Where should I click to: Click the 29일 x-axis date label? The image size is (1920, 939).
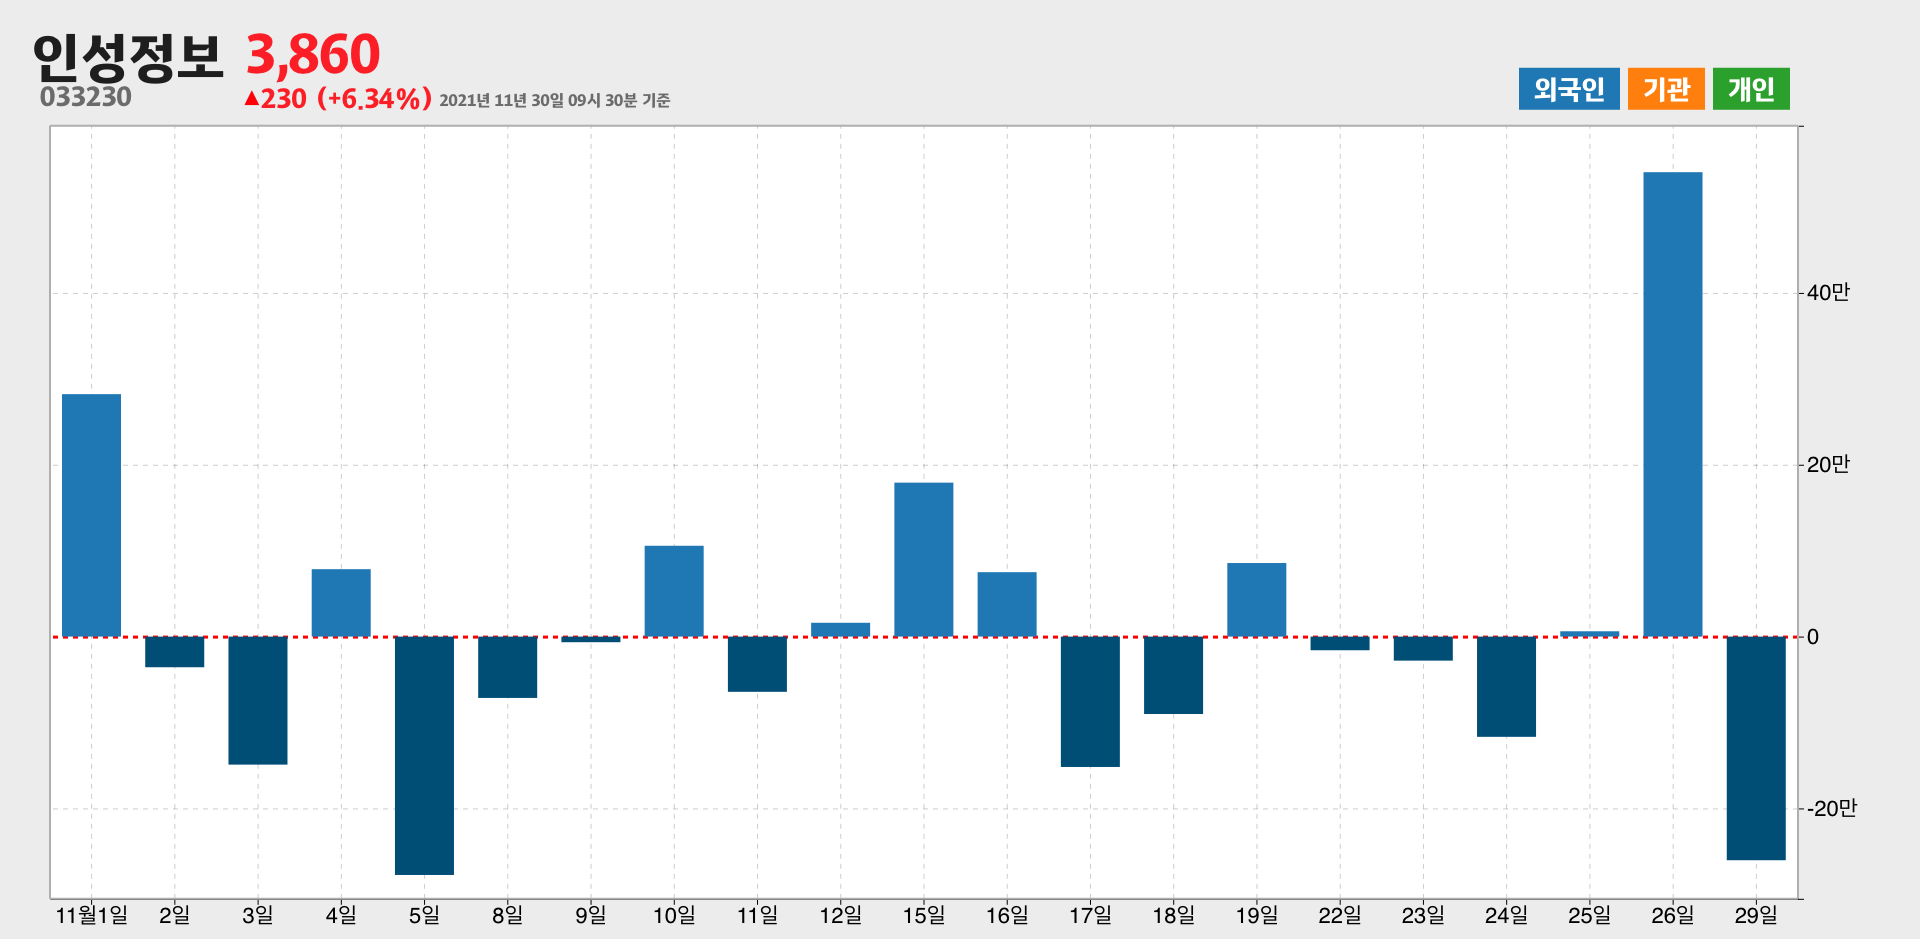tap(1756, 915)
